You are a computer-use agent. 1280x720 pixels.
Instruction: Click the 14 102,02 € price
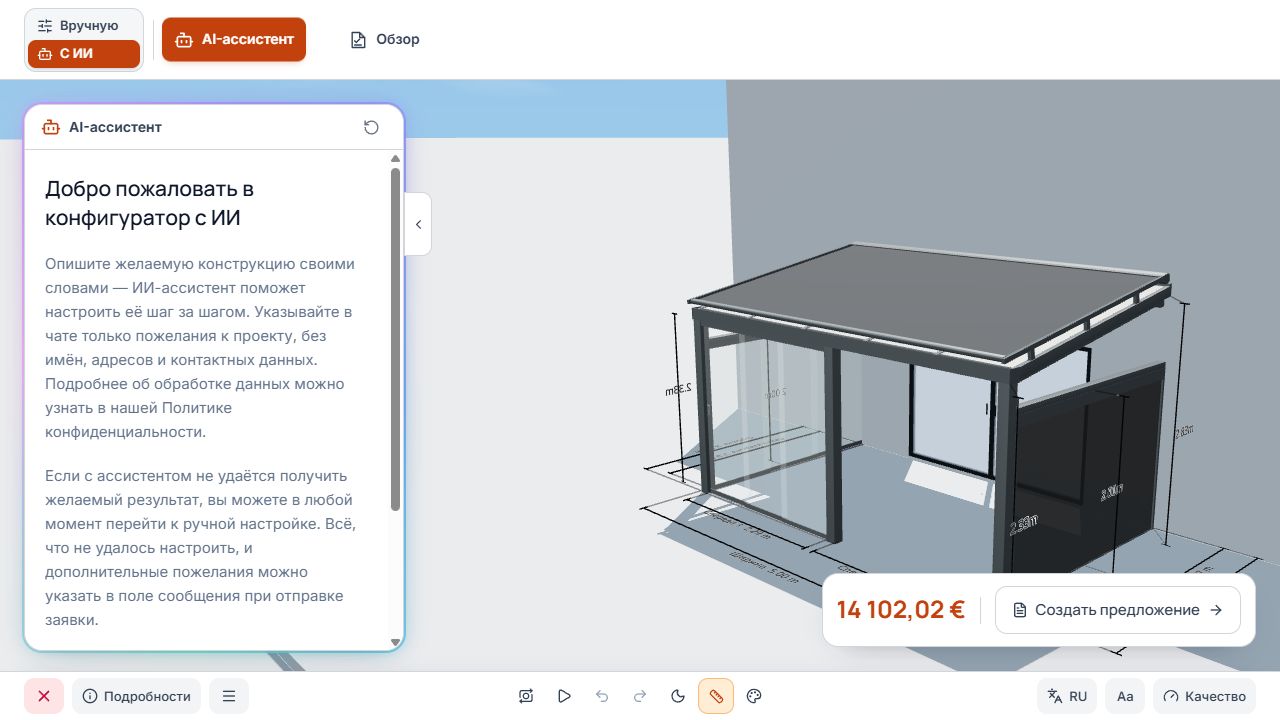901,610
